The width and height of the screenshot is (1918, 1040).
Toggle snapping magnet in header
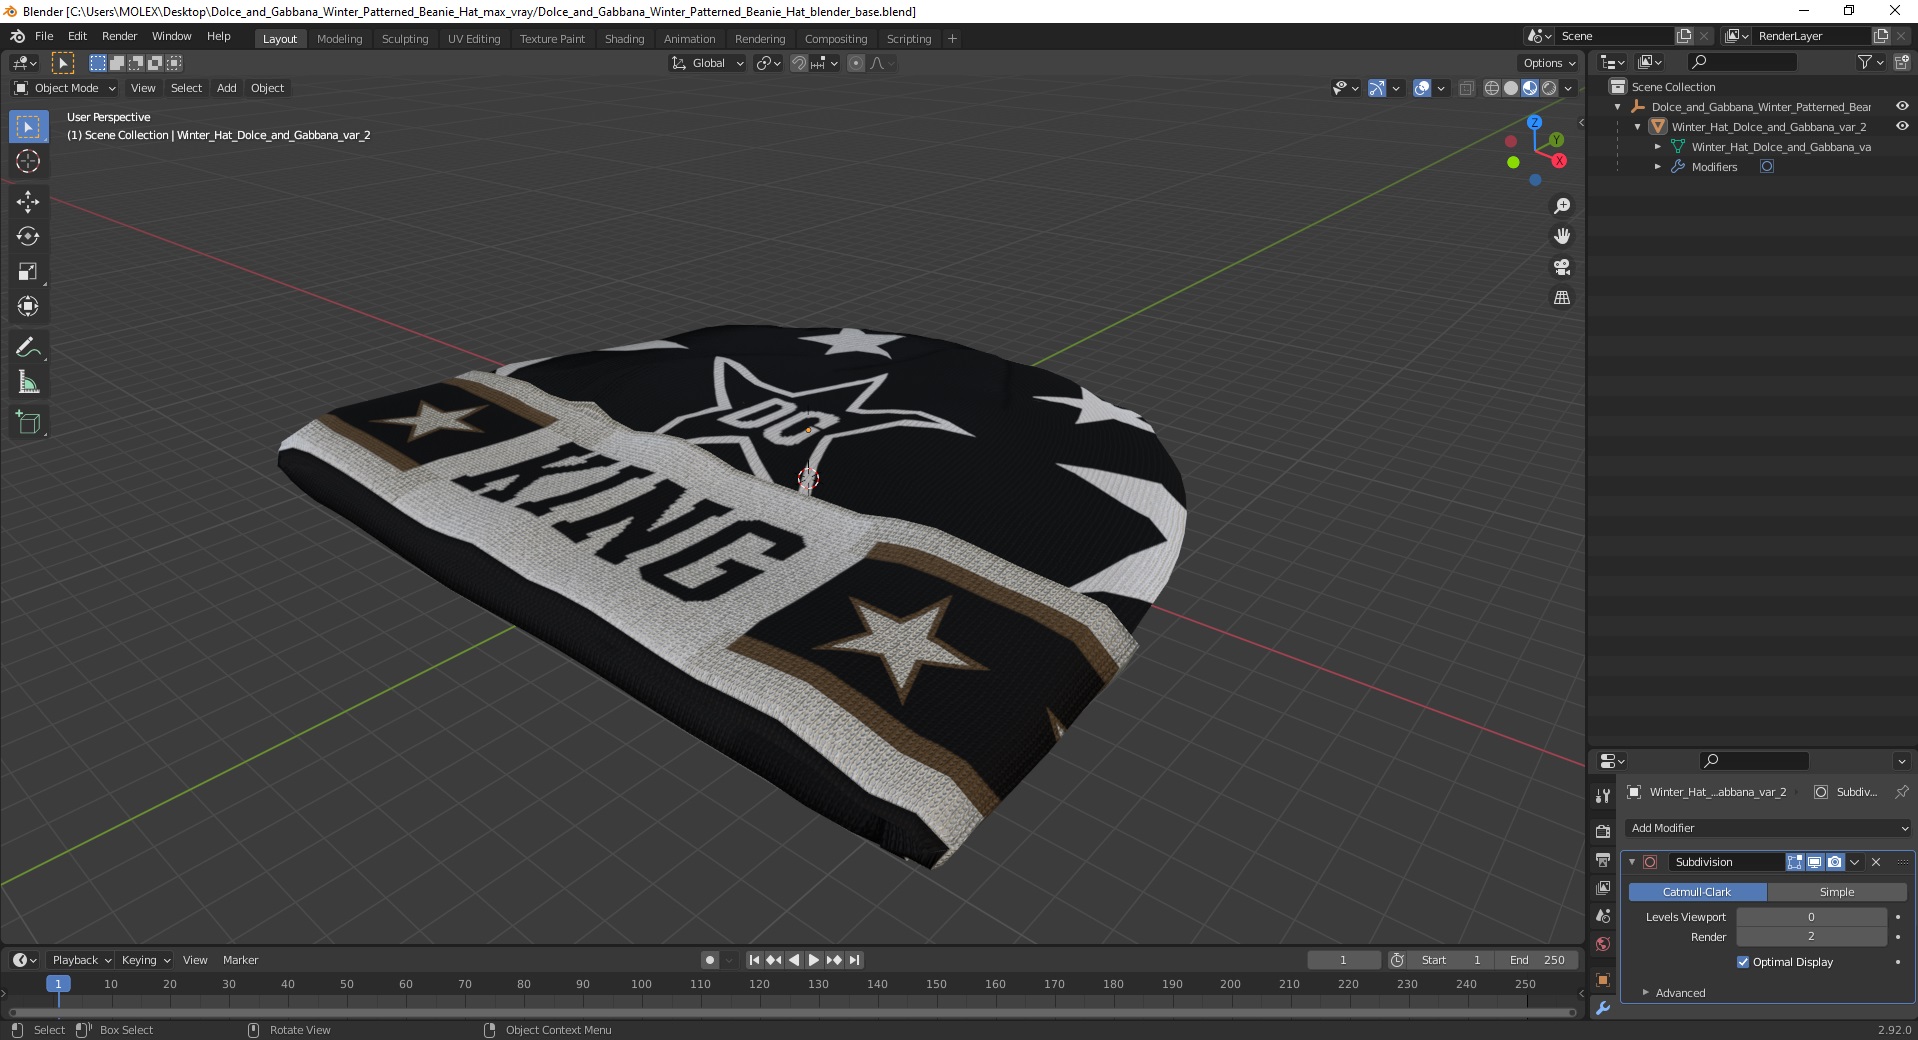799,63
